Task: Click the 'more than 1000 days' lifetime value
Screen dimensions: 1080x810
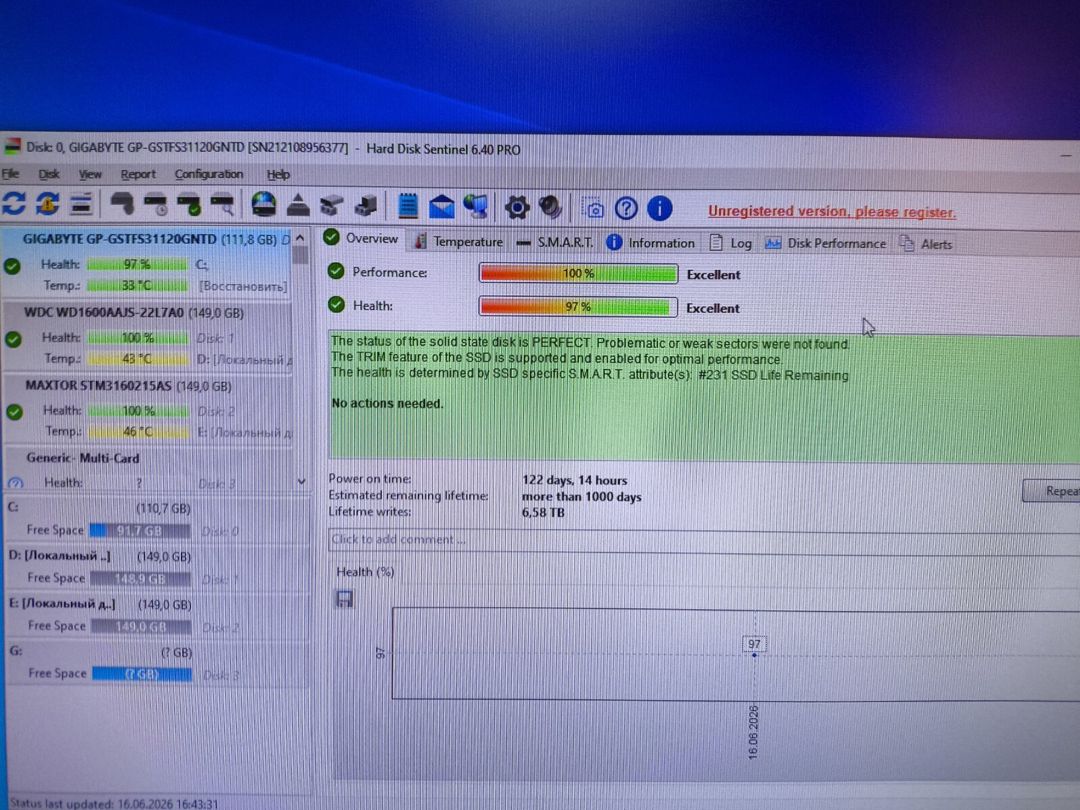Action: point(581,497)
